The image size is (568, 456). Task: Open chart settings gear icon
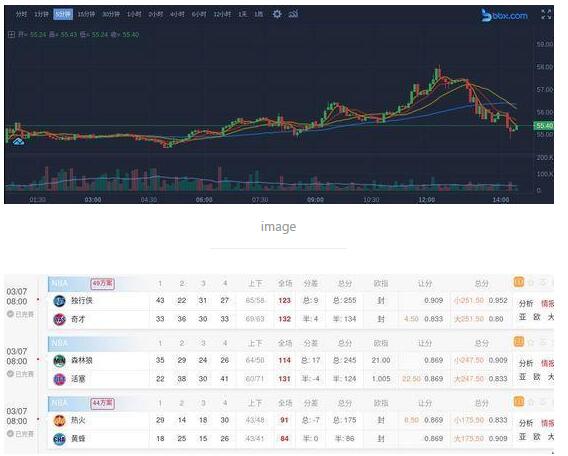point(277,14)
